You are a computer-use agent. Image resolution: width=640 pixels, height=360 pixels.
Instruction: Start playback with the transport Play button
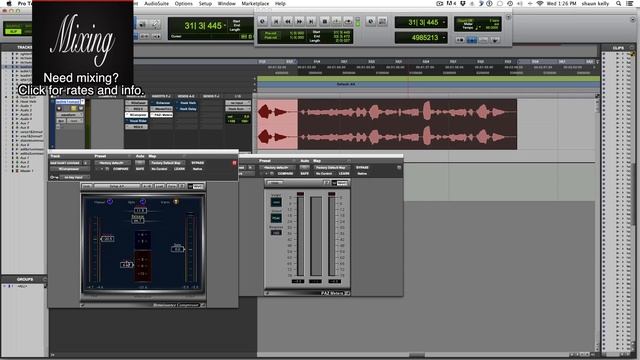pyautogui.click(x=336, y=21)
